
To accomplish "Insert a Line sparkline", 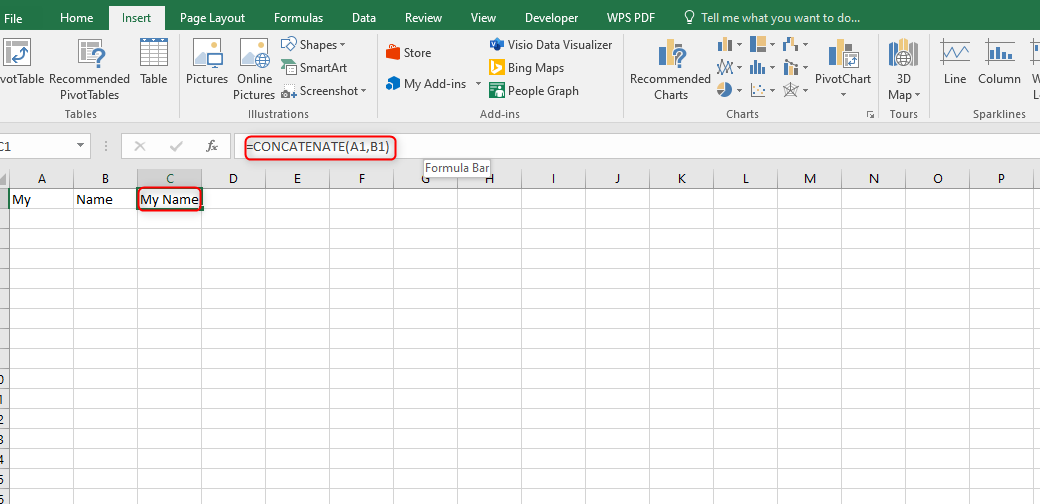I will 954,62.
